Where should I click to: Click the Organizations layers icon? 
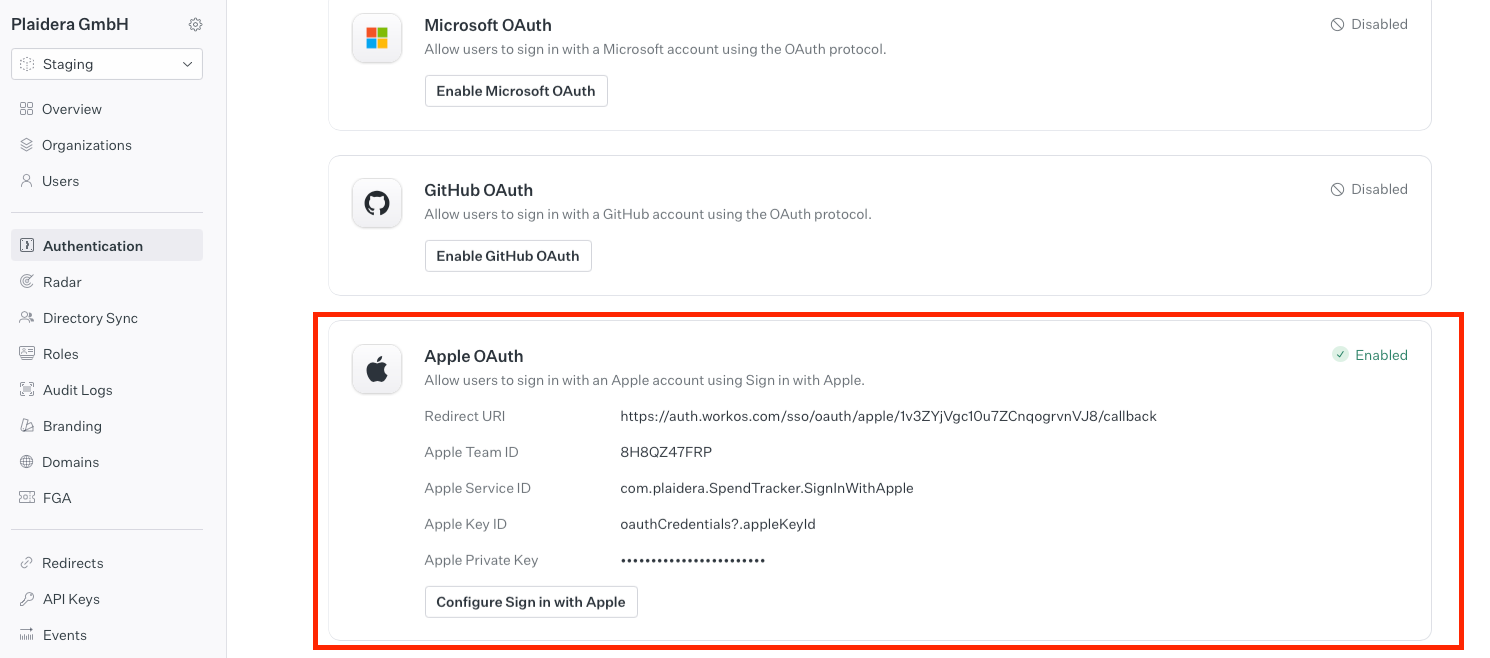[27, 145]
